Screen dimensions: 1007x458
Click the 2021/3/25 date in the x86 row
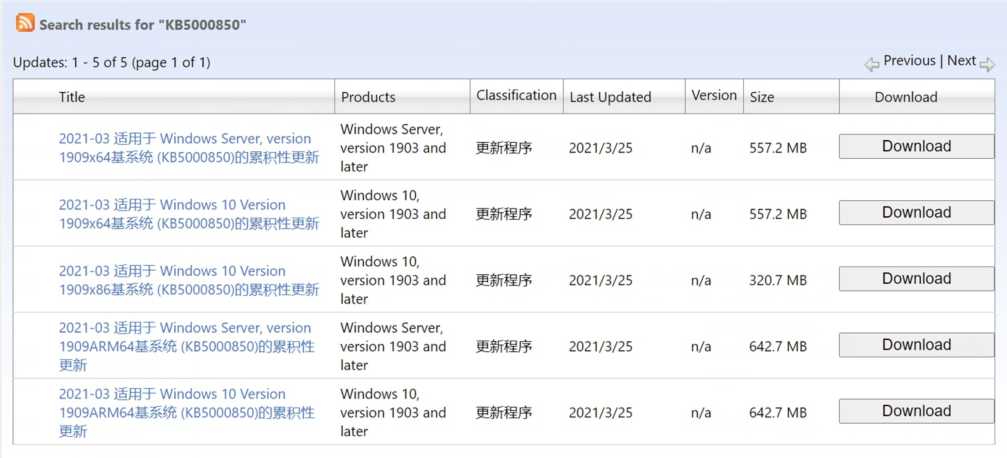click(600, 280)
